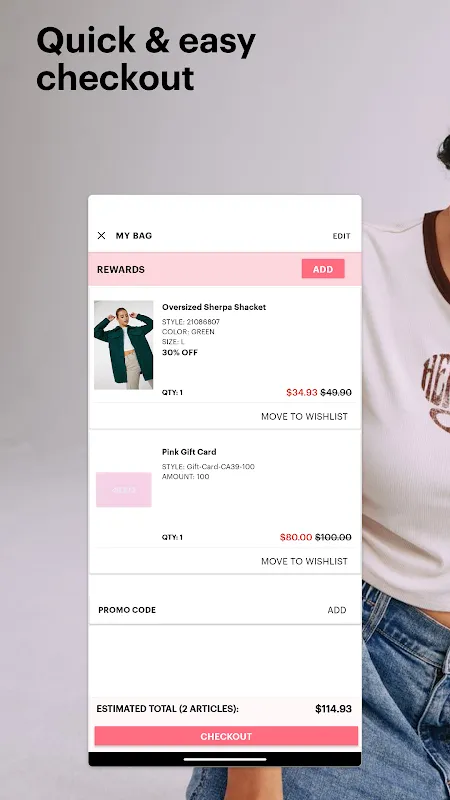The width and height of the screenshot is (450, 800).
Task: Select the Pink Gift Card title
Action: [189, 452]
